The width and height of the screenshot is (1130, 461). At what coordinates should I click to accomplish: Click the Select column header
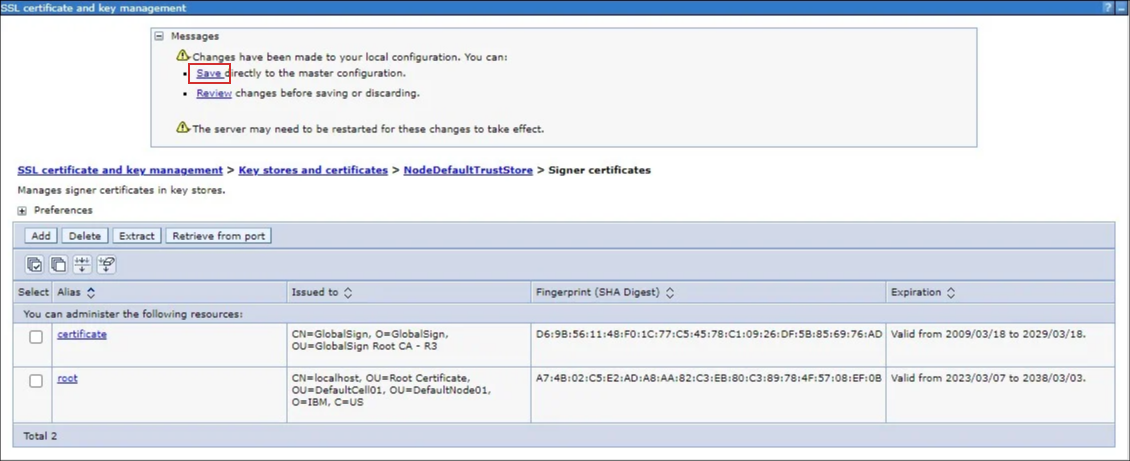point(32,292)
